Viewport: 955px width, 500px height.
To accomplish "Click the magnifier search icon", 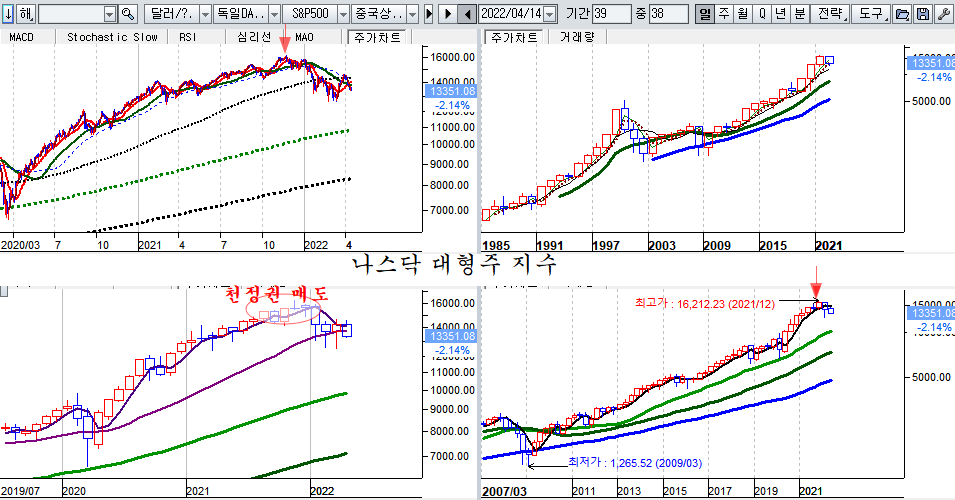I will coord(128,15).
